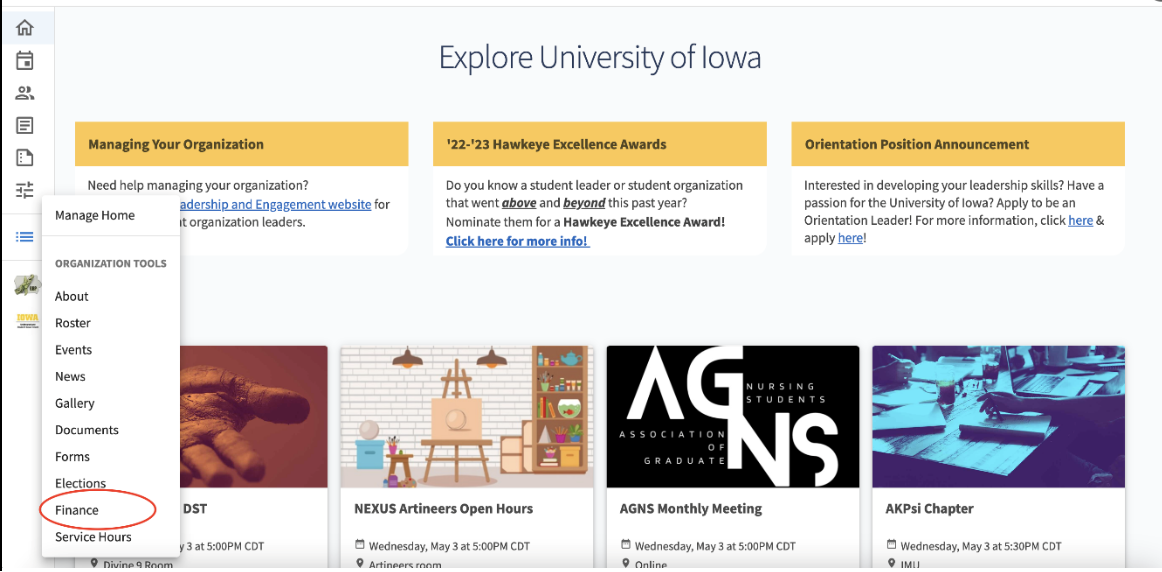Open the AKPsi Chapter event title
1162x572 pixels.
(x=929, y=509)
